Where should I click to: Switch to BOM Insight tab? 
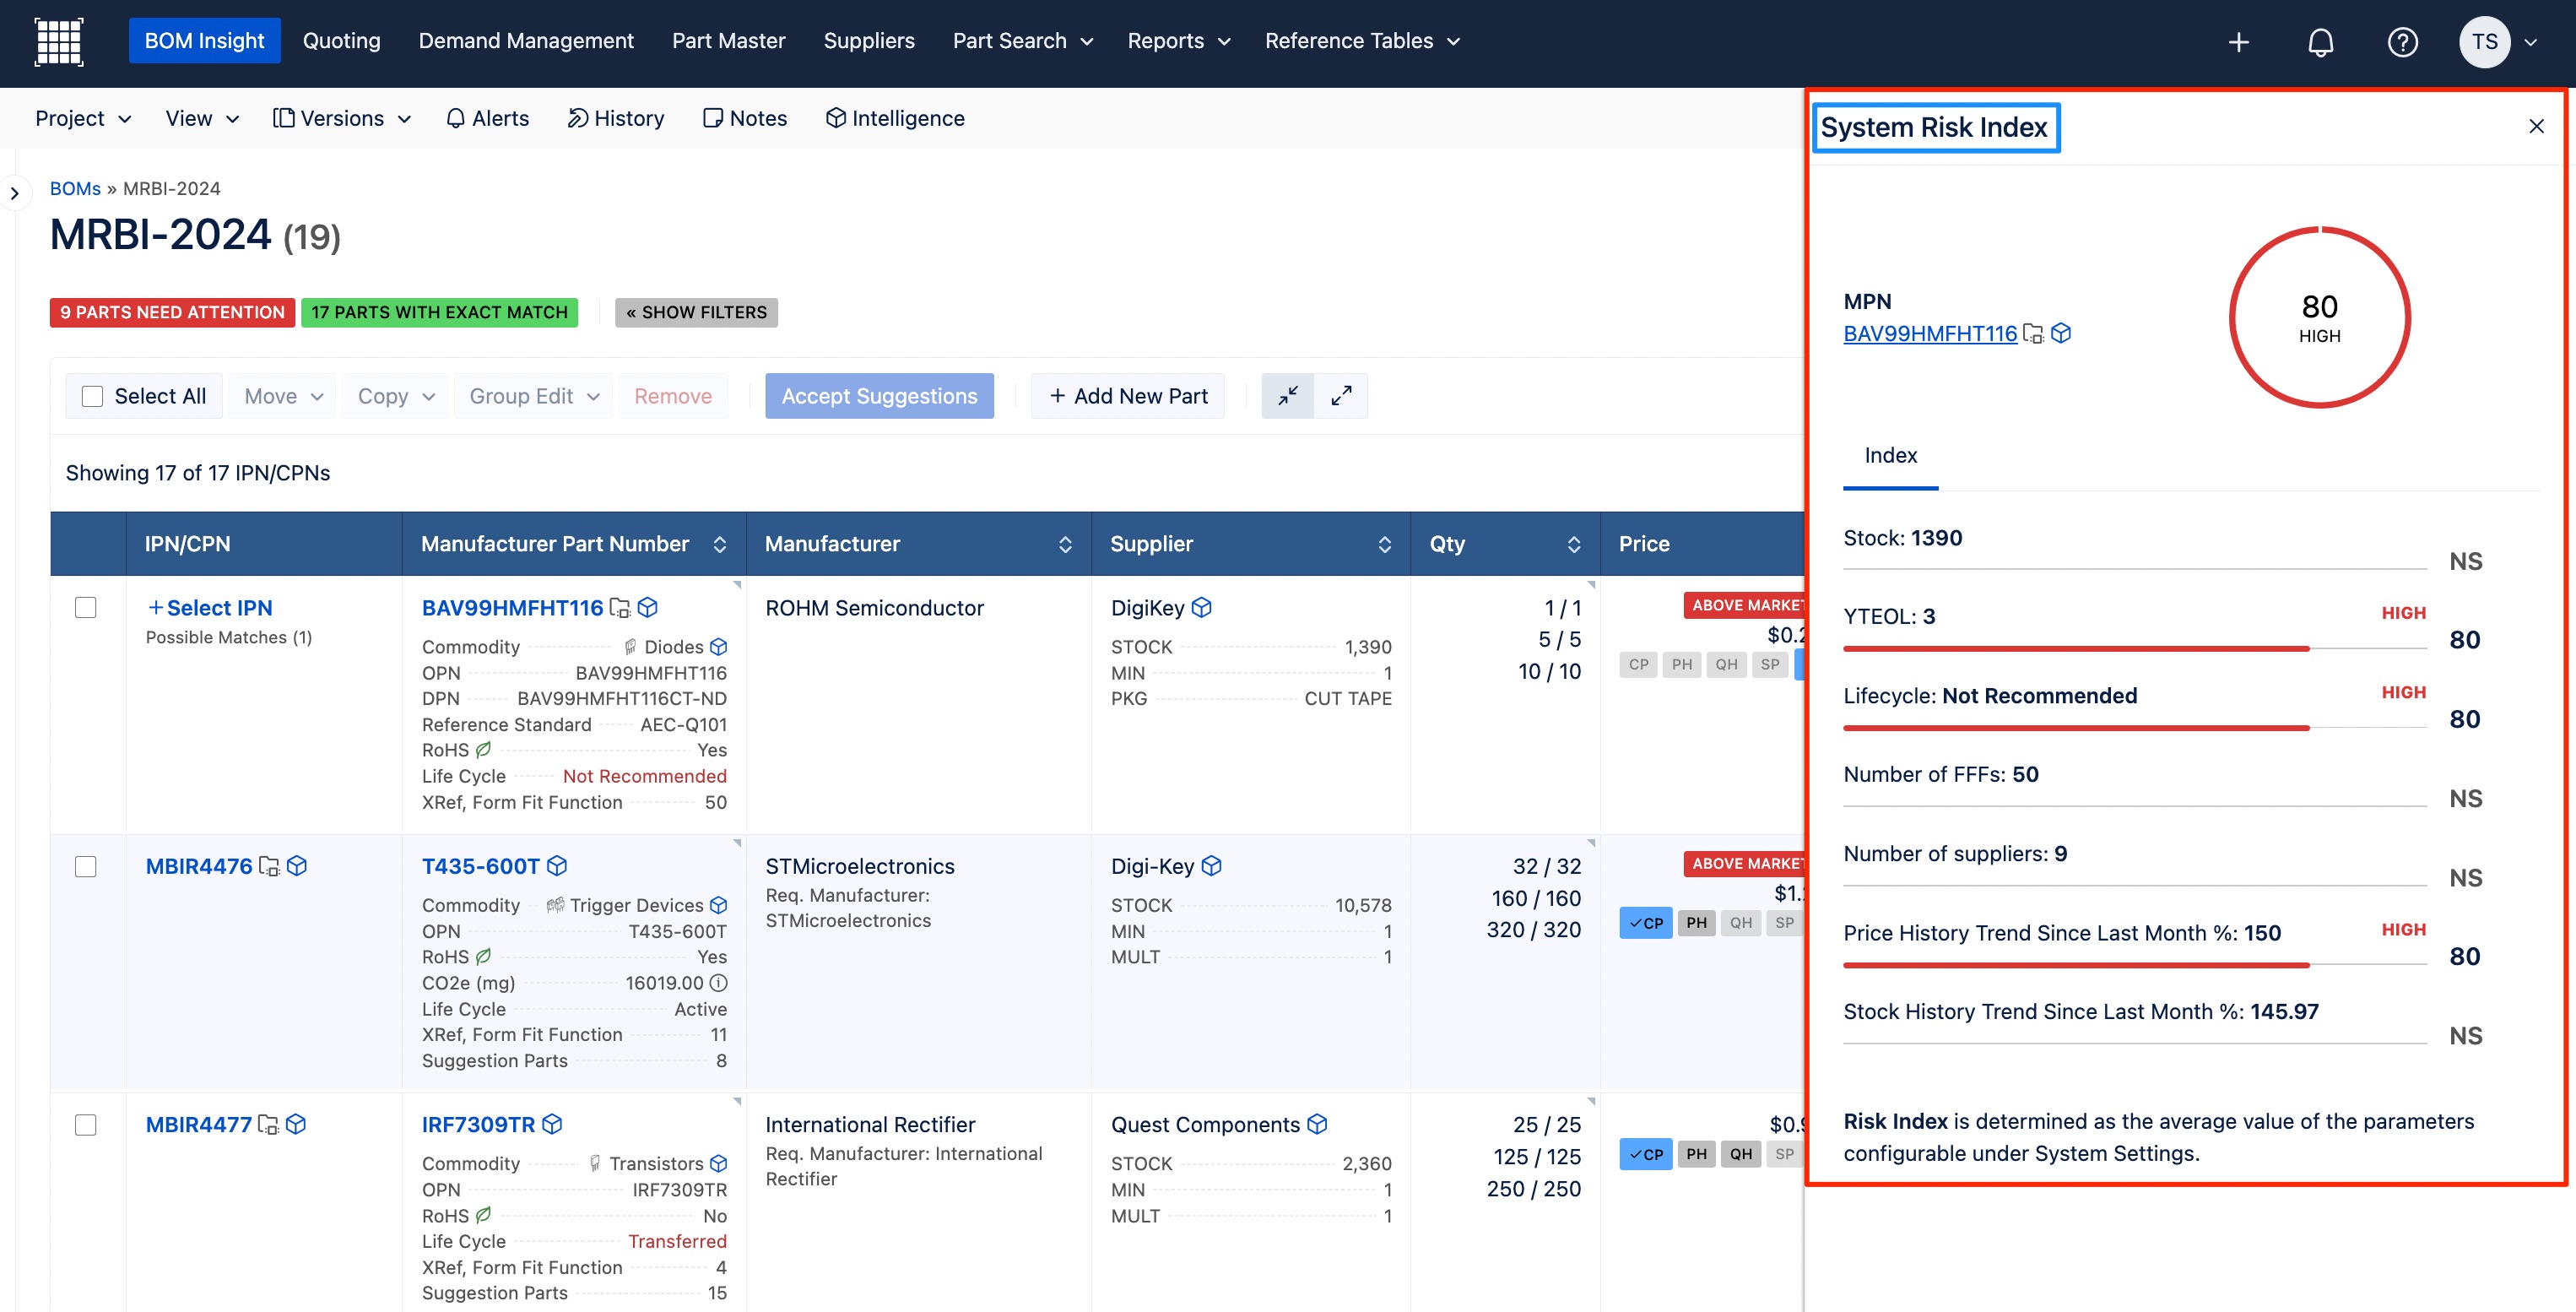(x=204, y=41)
